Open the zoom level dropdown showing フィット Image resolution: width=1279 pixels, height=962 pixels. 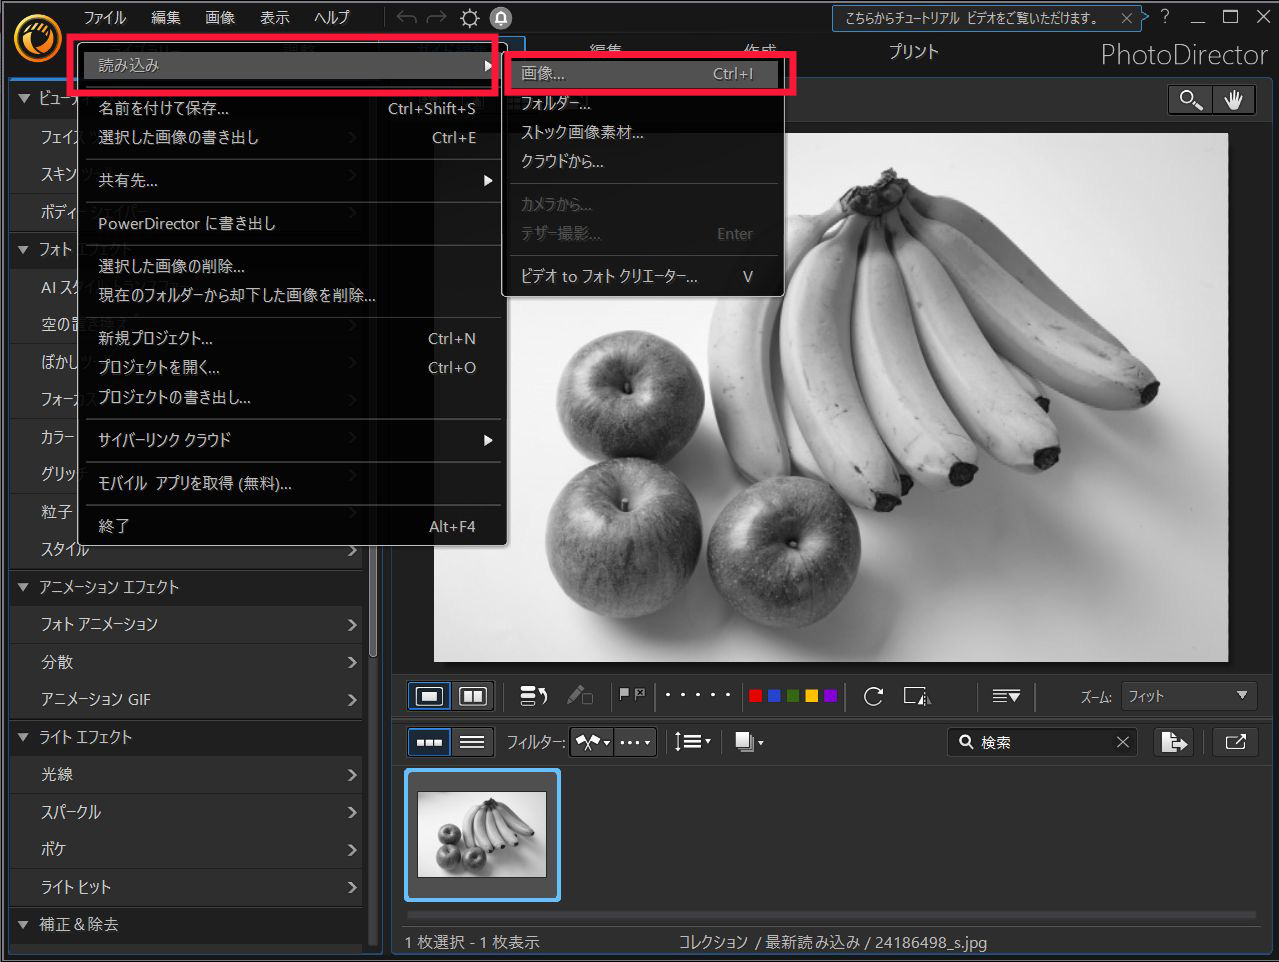point(1188,696)
